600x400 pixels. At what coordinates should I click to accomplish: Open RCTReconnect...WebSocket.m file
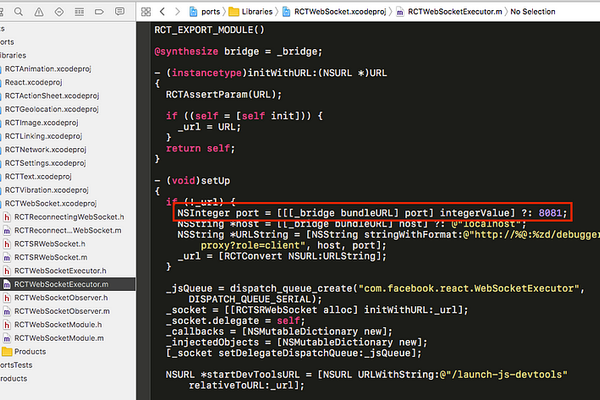68,230
